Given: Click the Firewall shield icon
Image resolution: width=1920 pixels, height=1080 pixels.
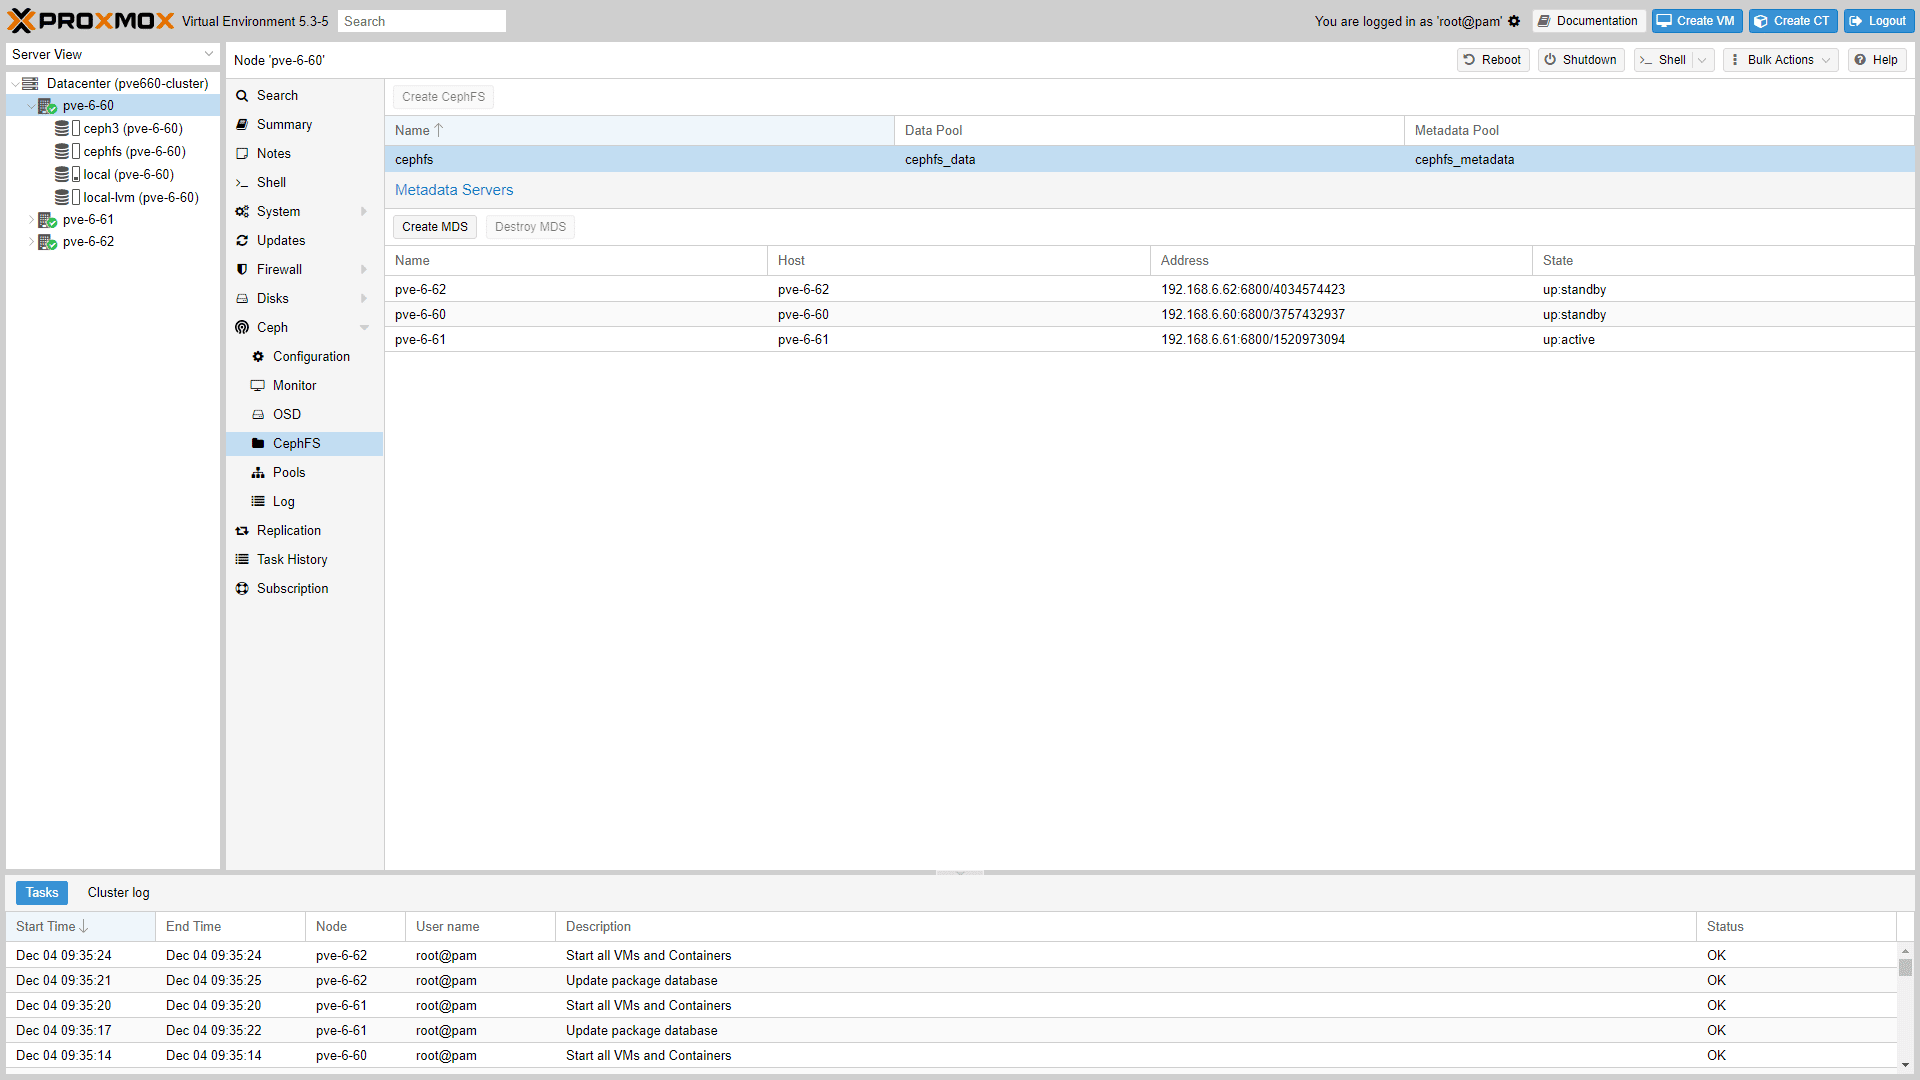Looking at the screenshot, I should click(x=242, y=269).
